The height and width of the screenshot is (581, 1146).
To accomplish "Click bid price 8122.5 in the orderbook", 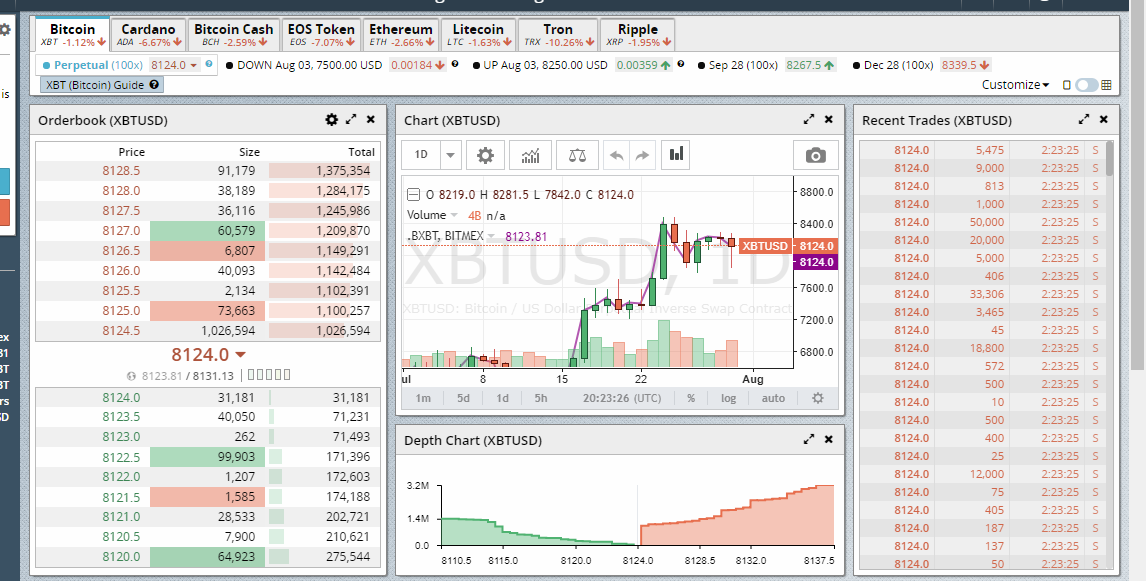I will [x=121, y=457].
